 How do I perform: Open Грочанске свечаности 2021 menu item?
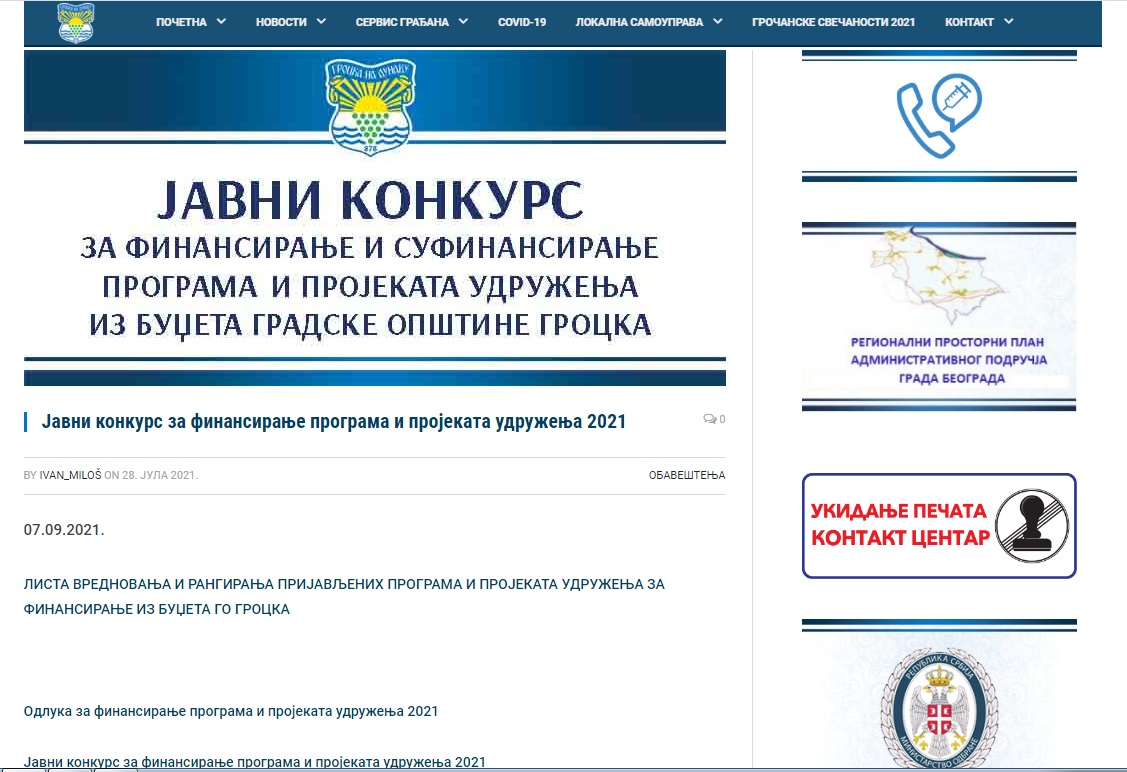tap(833, 22)
